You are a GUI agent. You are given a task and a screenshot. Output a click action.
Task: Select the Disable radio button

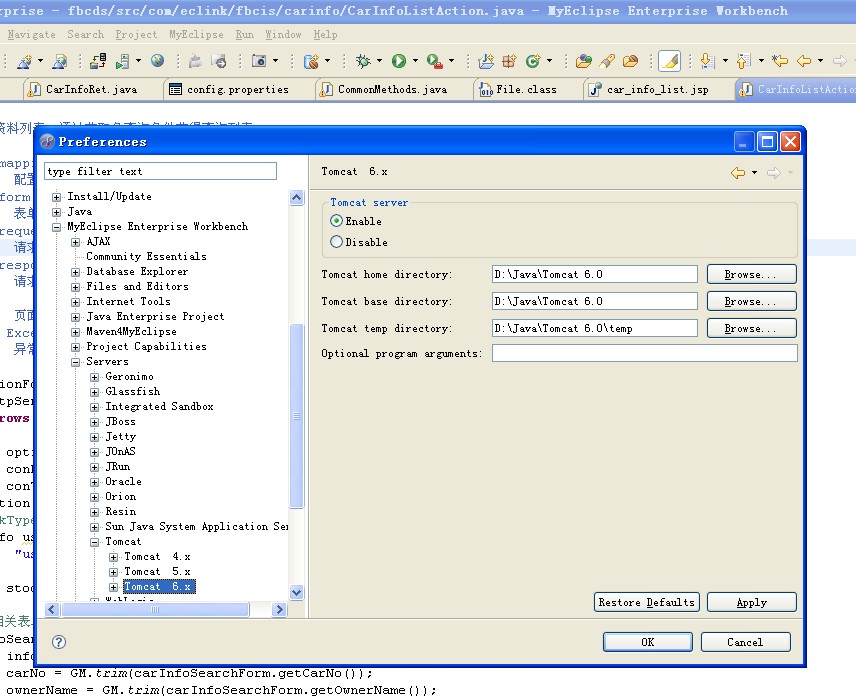tap(337, 242)
